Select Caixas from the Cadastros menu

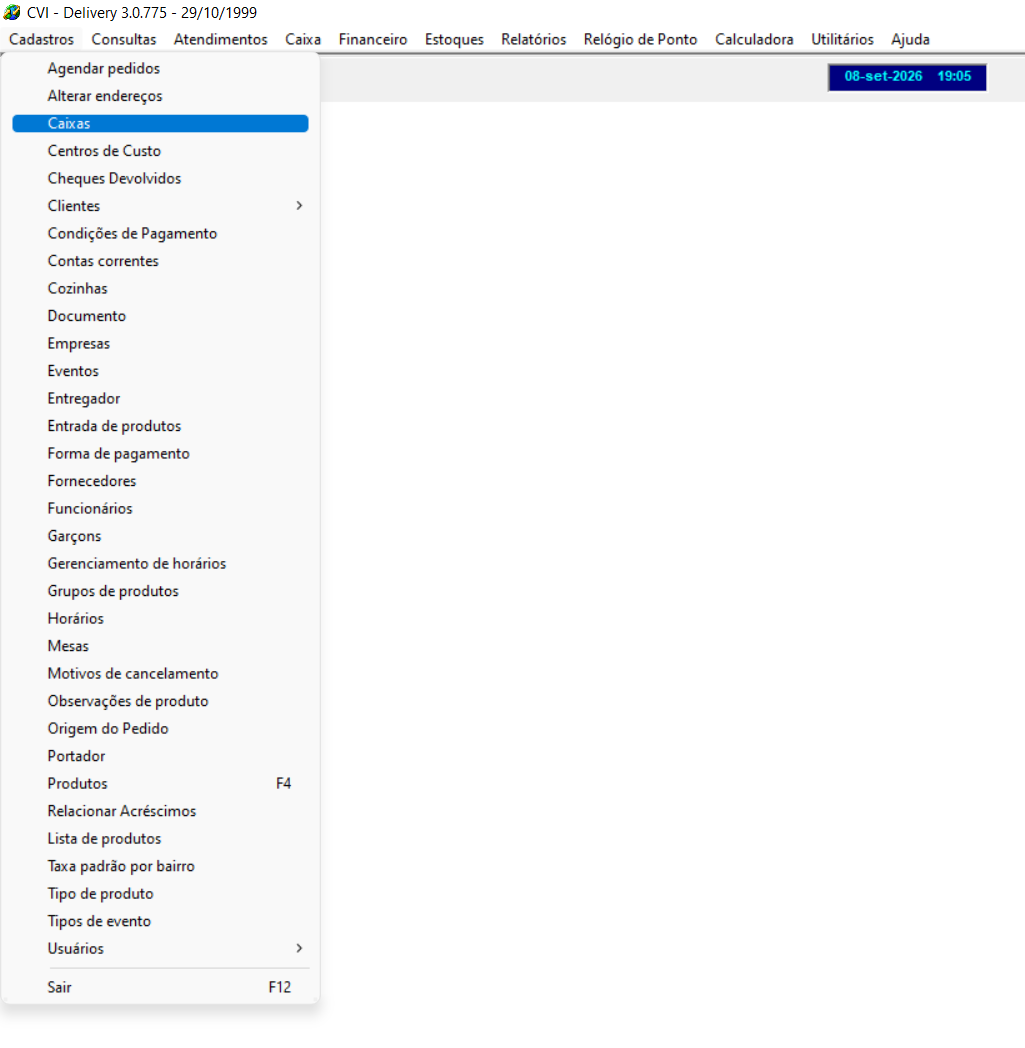coord(160,124)
